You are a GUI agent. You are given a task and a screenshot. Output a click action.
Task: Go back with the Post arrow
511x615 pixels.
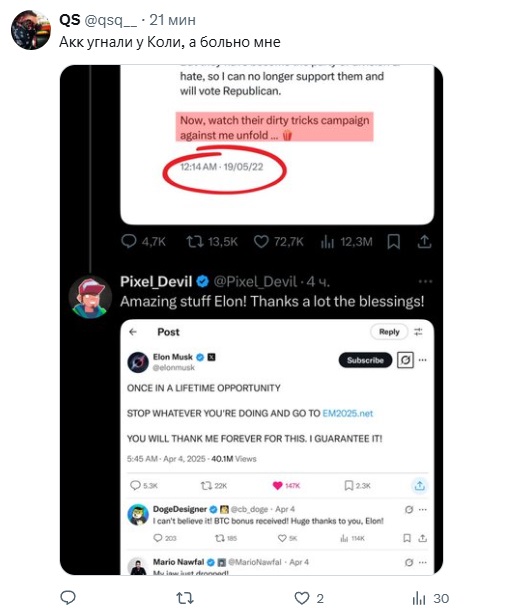click(x=133, y=332)
